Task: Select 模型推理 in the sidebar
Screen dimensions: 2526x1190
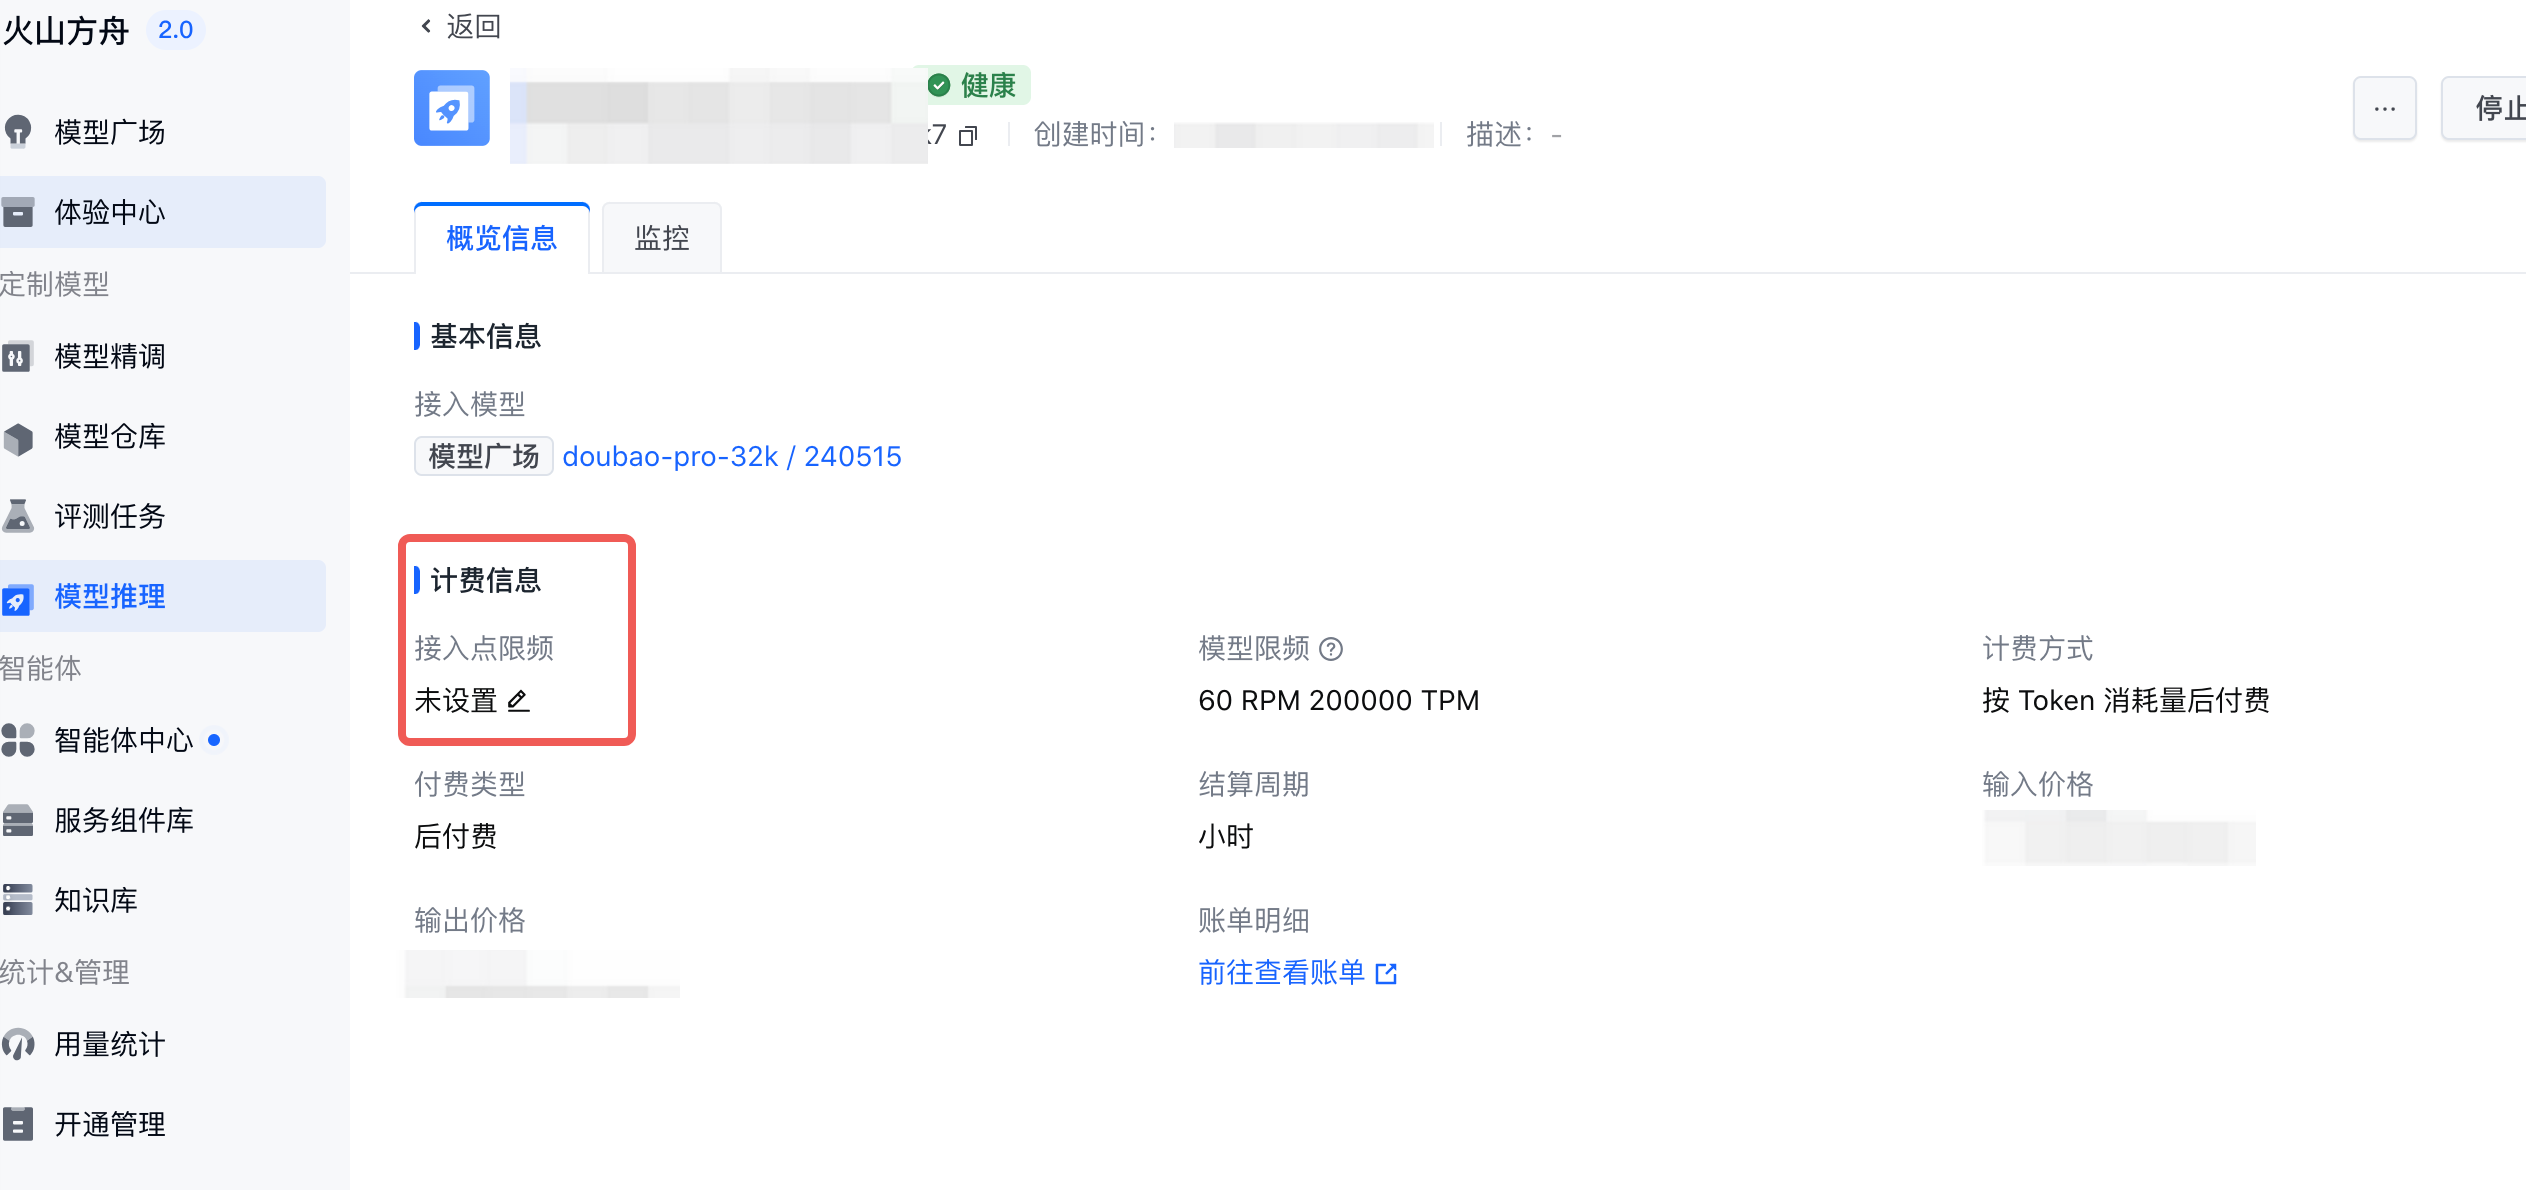Action: (162, 596)
